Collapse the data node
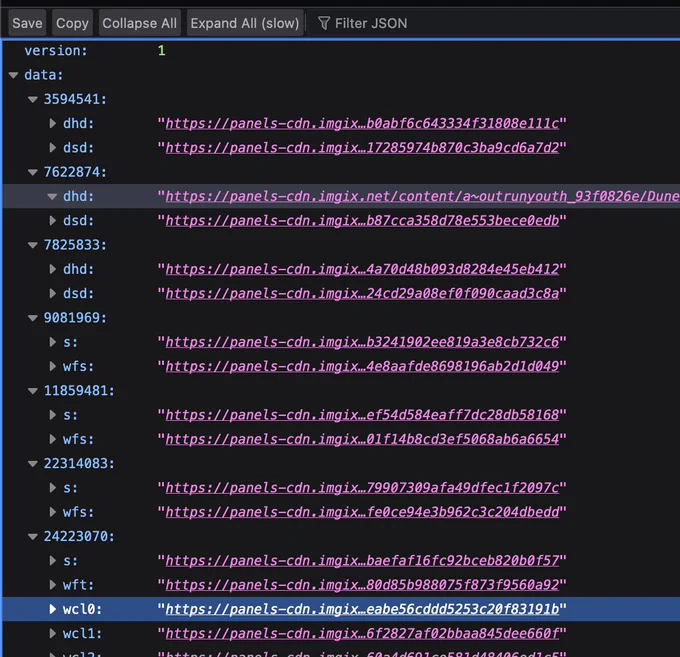The height and width of the screenshot is (657, 680). click(x=13, y=75)
